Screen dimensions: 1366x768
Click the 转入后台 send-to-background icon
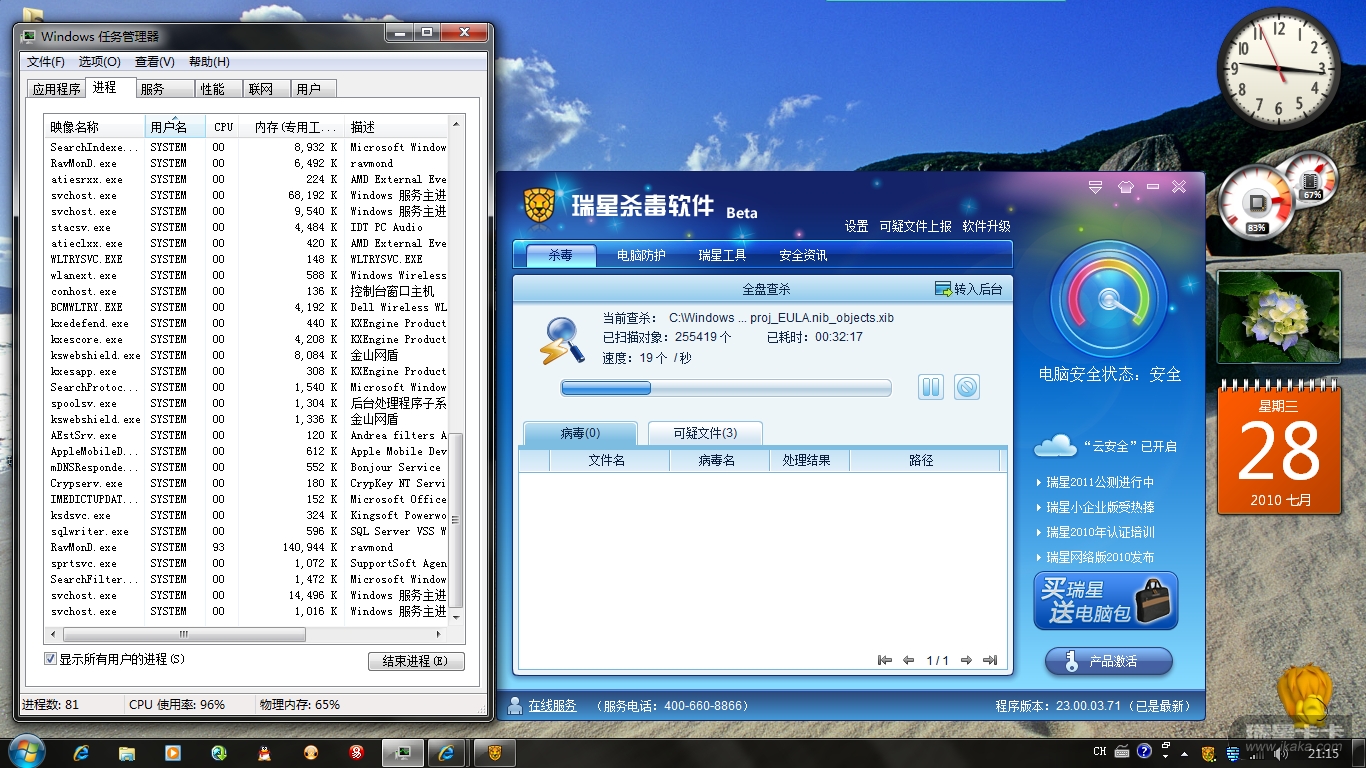click(x=943, y=289)
